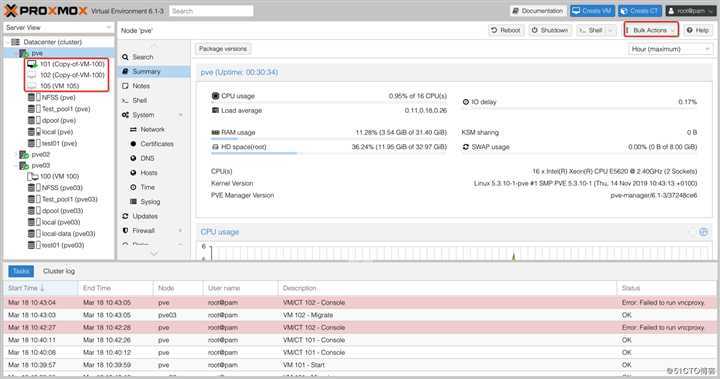The height and width of the screenshot is (379, 720).
Task: Click the Proxmox logo
Action: pos(45,11)
